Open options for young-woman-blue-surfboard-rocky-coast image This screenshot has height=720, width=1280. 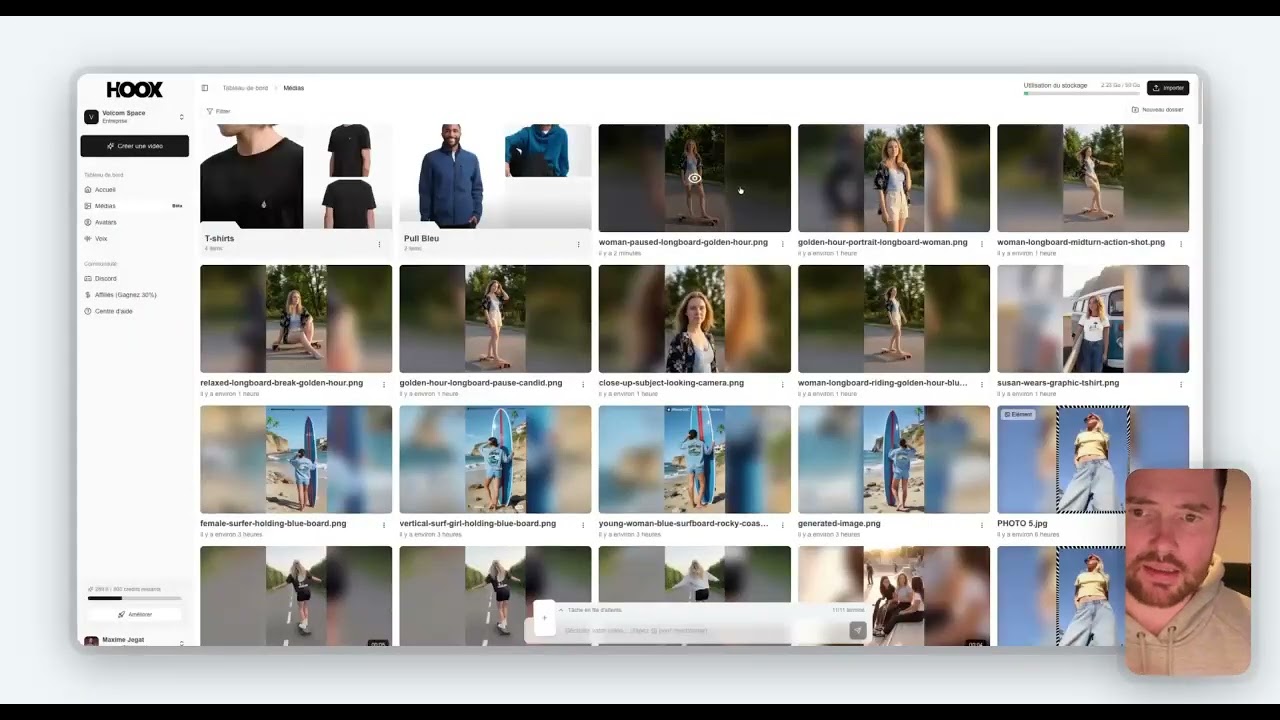tap(782, 525)
